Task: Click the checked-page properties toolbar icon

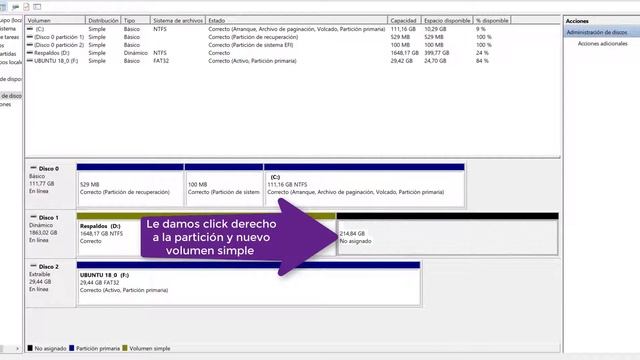Action: pos(27,7)
